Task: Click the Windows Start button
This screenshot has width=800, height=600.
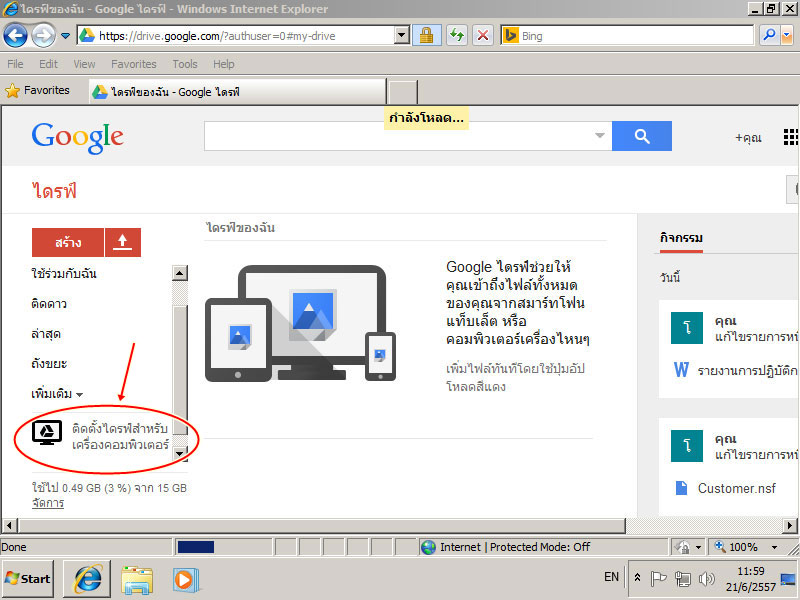Action: click(28, 579)
